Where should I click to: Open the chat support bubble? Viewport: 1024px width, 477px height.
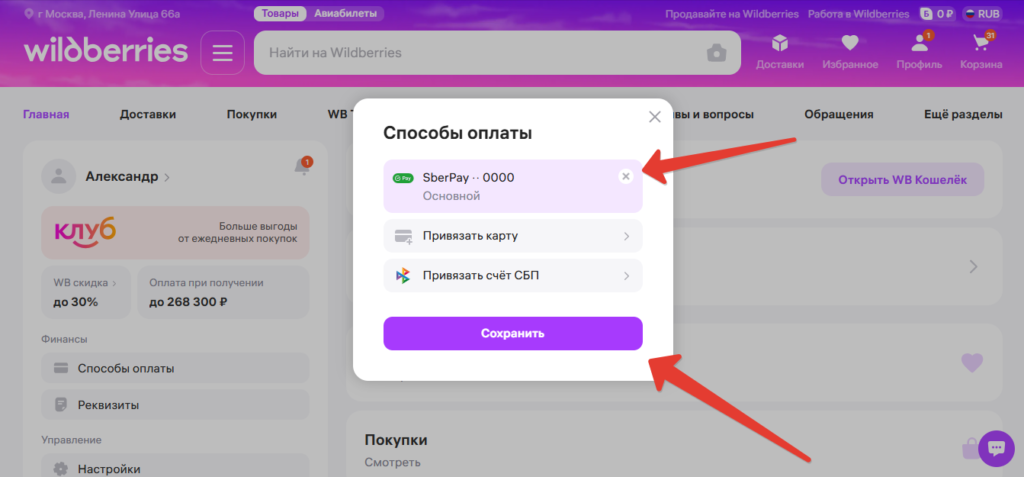tap(997, 448)
